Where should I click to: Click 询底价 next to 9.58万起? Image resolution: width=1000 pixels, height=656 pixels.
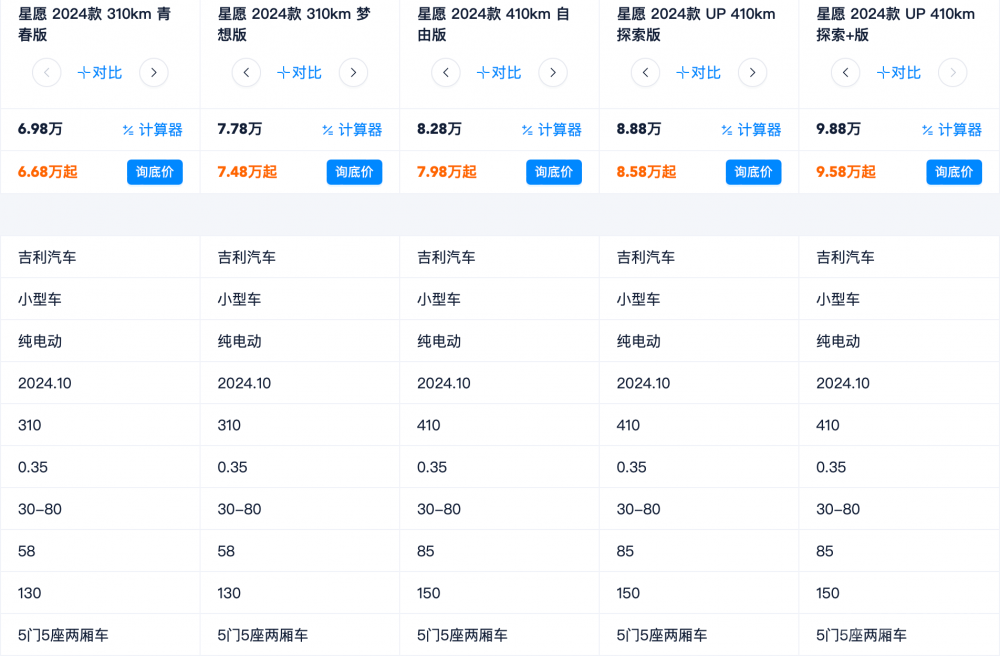[x=954, y=172]
